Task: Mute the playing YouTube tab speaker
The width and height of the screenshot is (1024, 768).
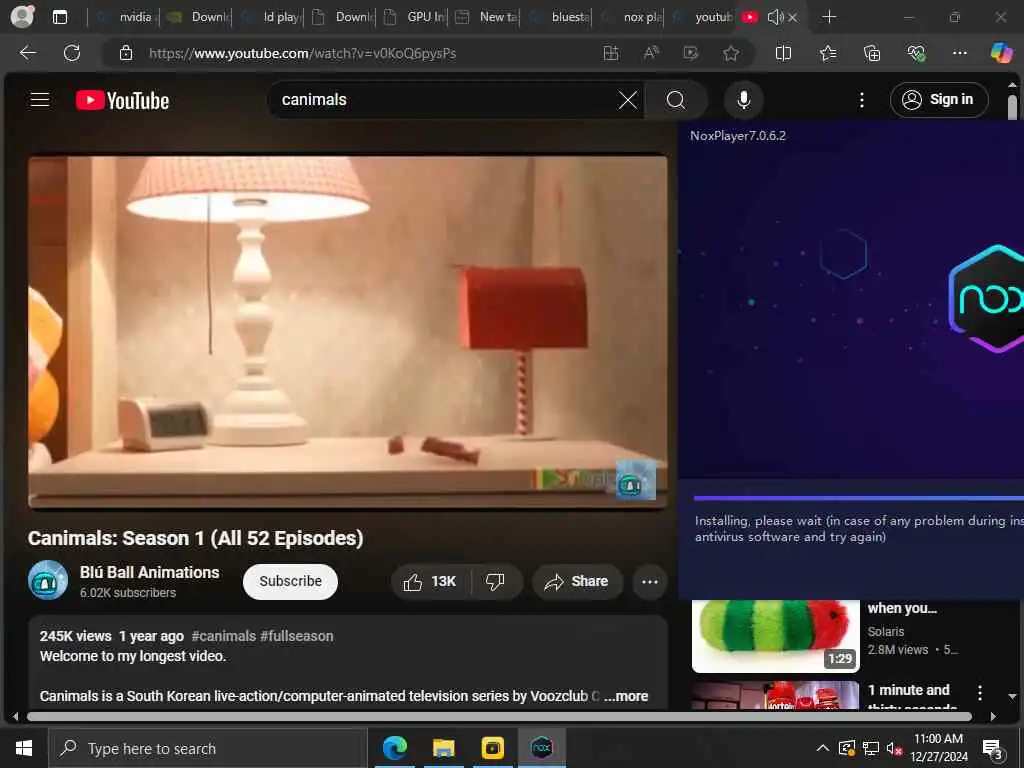Action: click(x=775, y=17)
